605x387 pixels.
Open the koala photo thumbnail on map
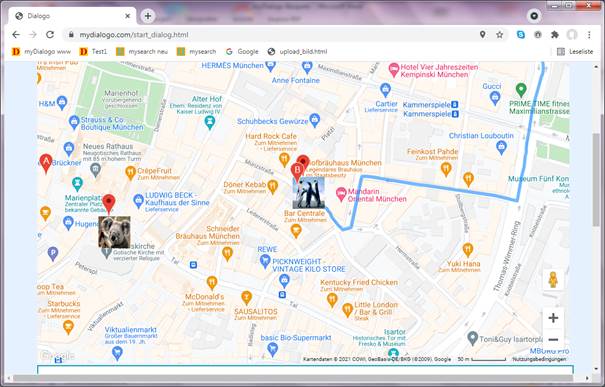pyautogui.click(x=114, y=232)
